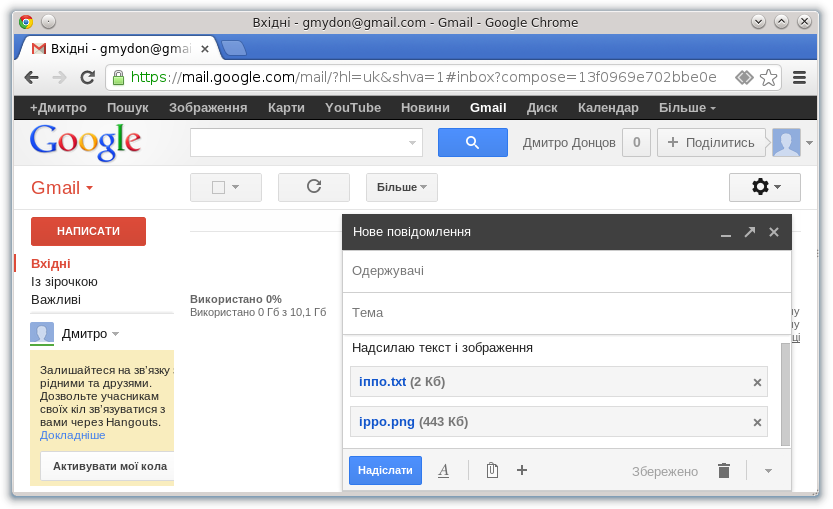This screenshot has width=833, height=509.
Task: Click the blue search magnifier button
Action: click(472, 142)
